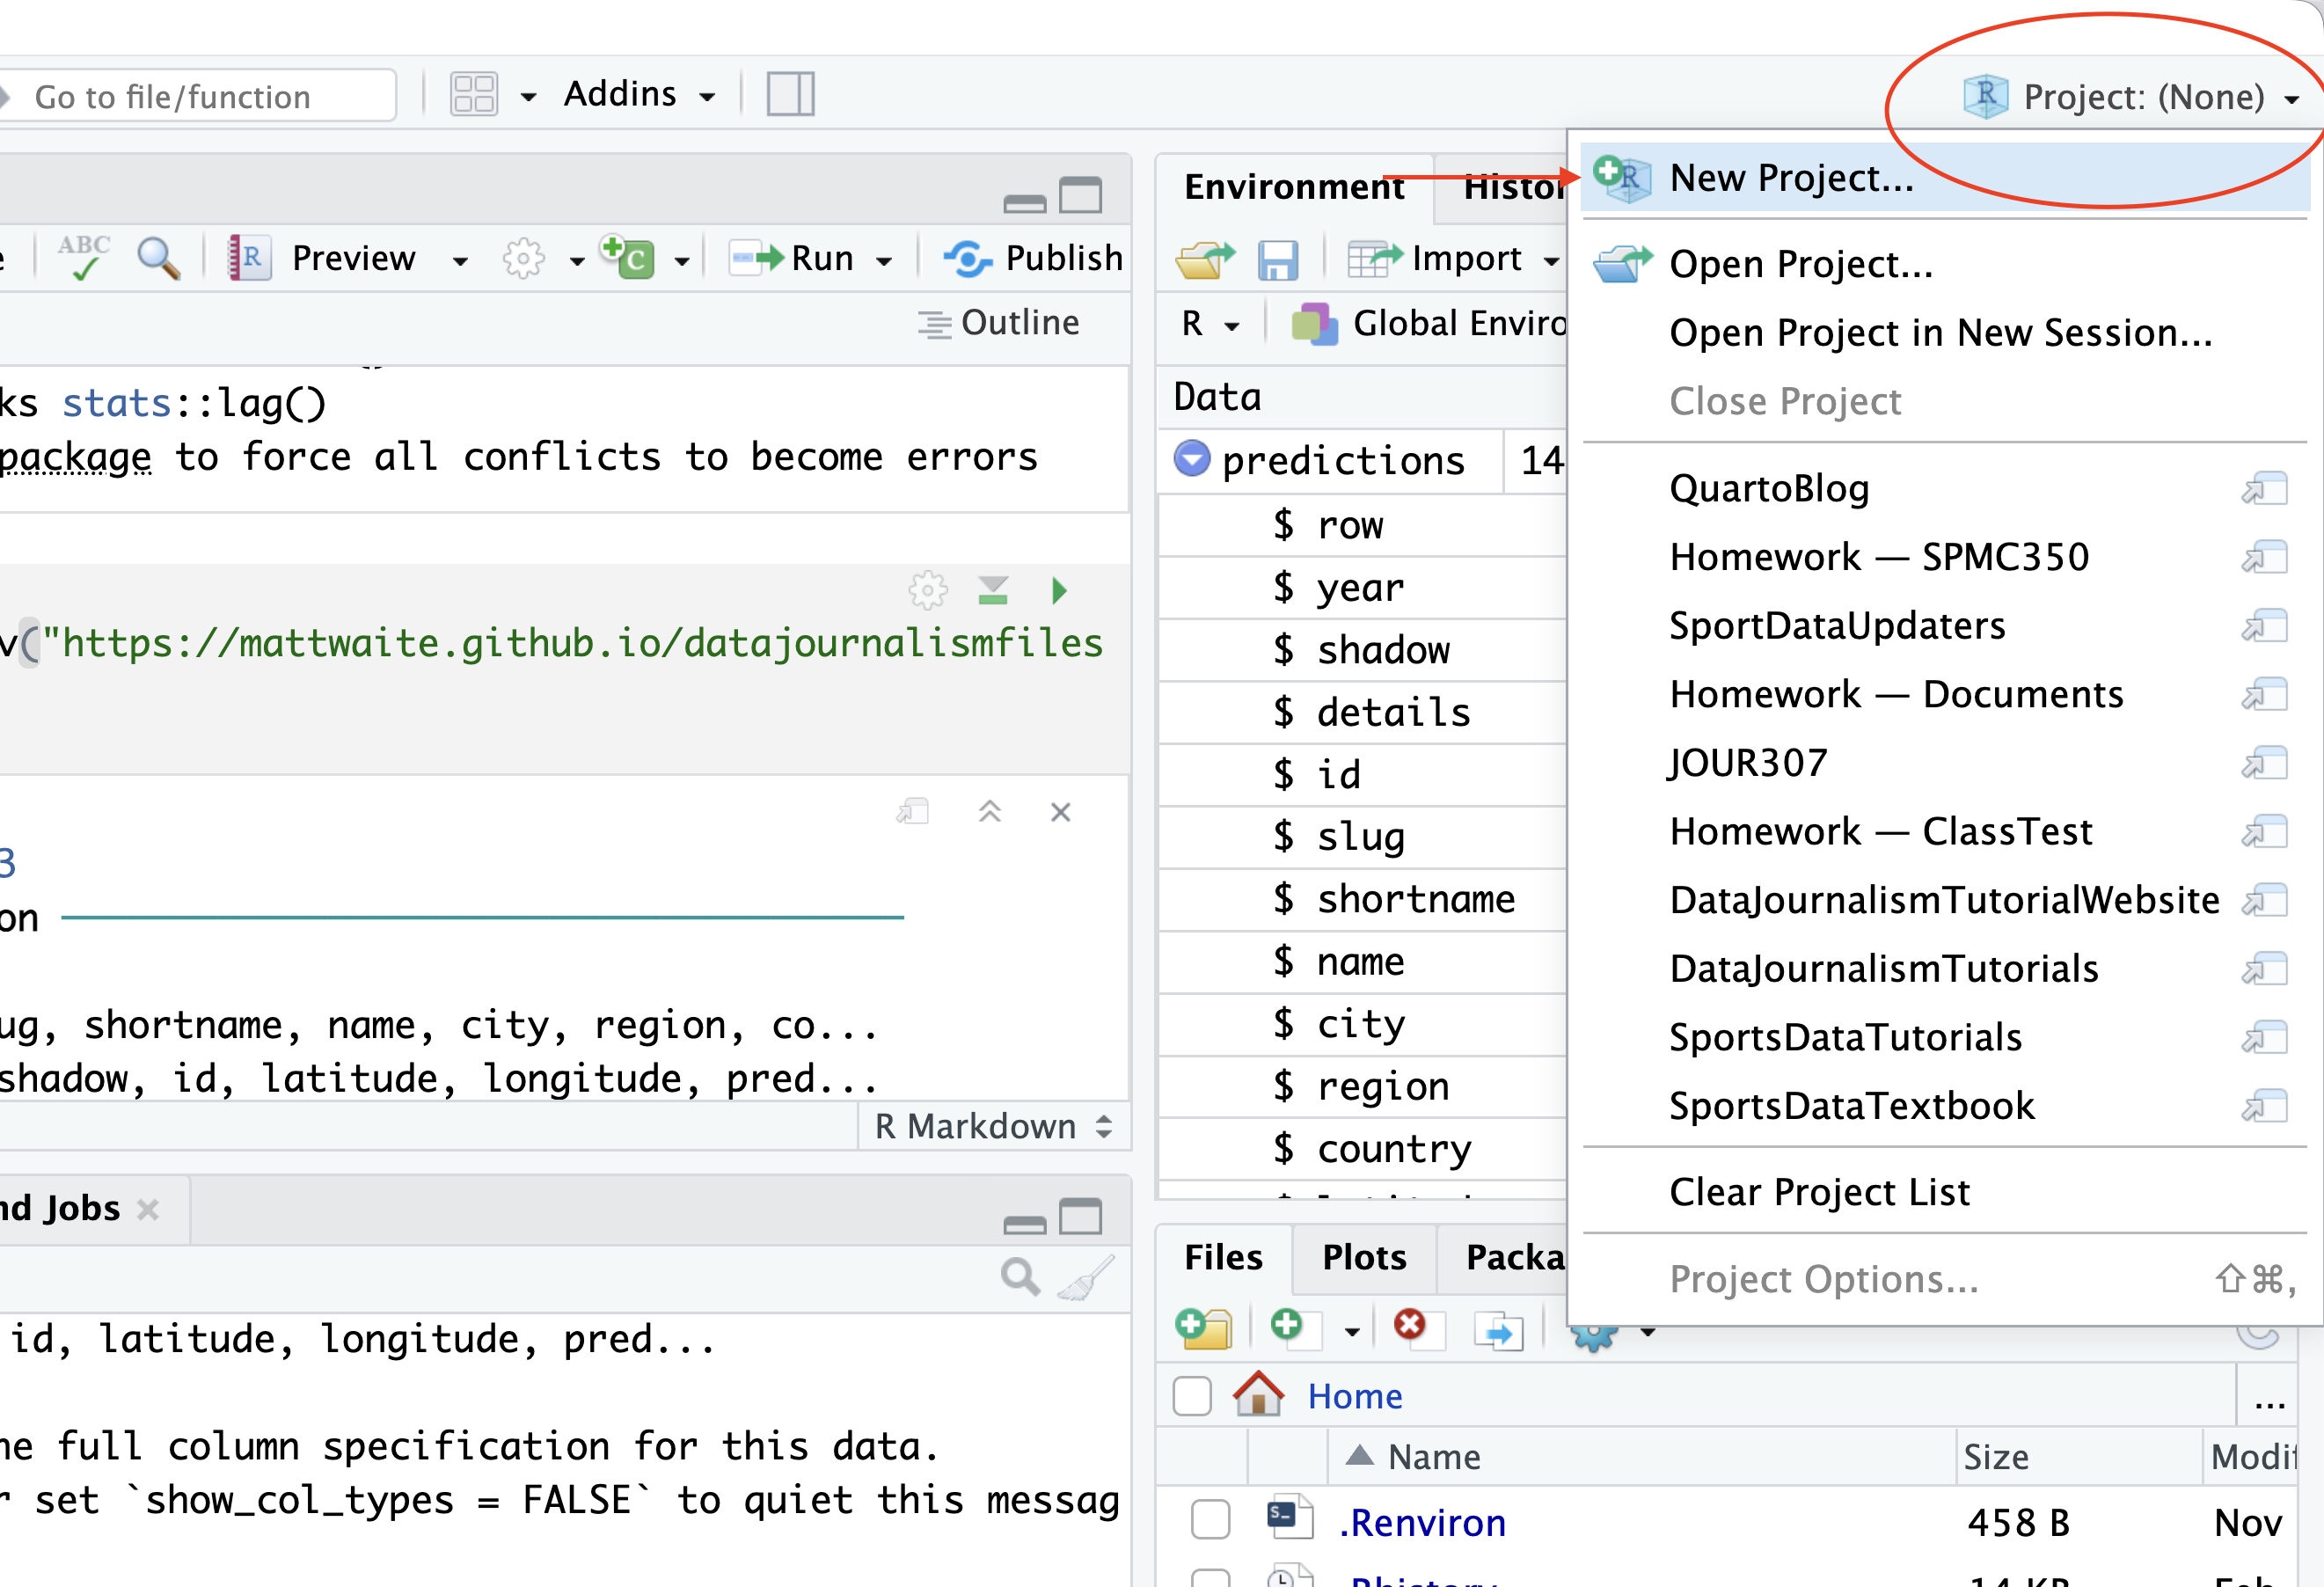Insert a new code chunk
Screen dimensions: 2324x1587
(627, 257)
